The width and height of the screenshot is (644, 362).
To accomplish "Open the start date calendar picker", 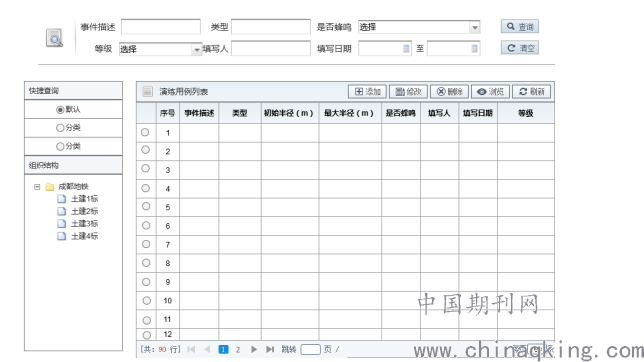I will click(406, 48).
